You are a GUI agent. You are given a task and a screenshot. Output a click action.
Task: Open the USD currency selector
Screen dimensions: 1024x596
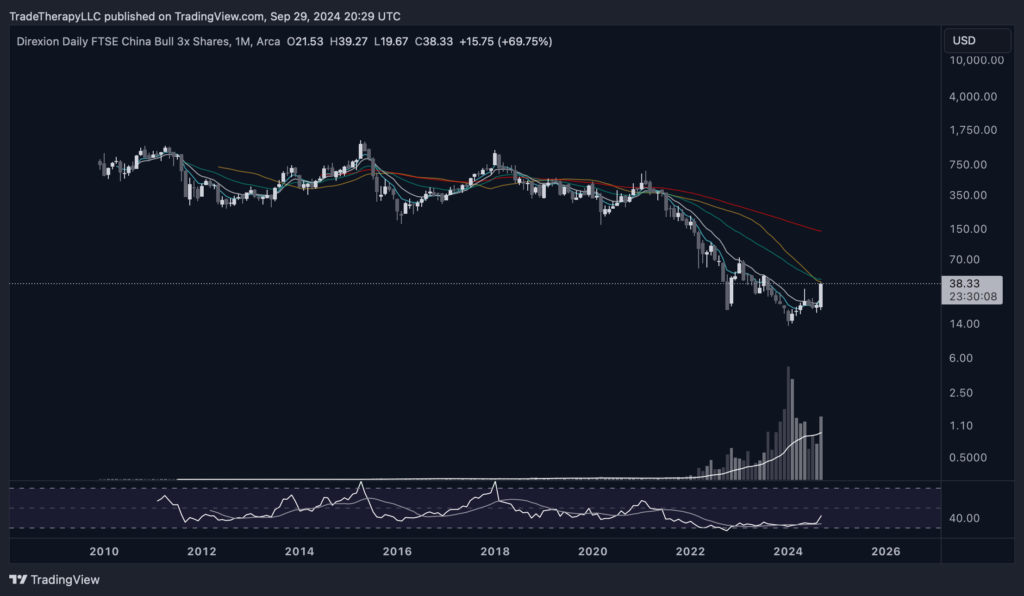[x=965, y=41]
